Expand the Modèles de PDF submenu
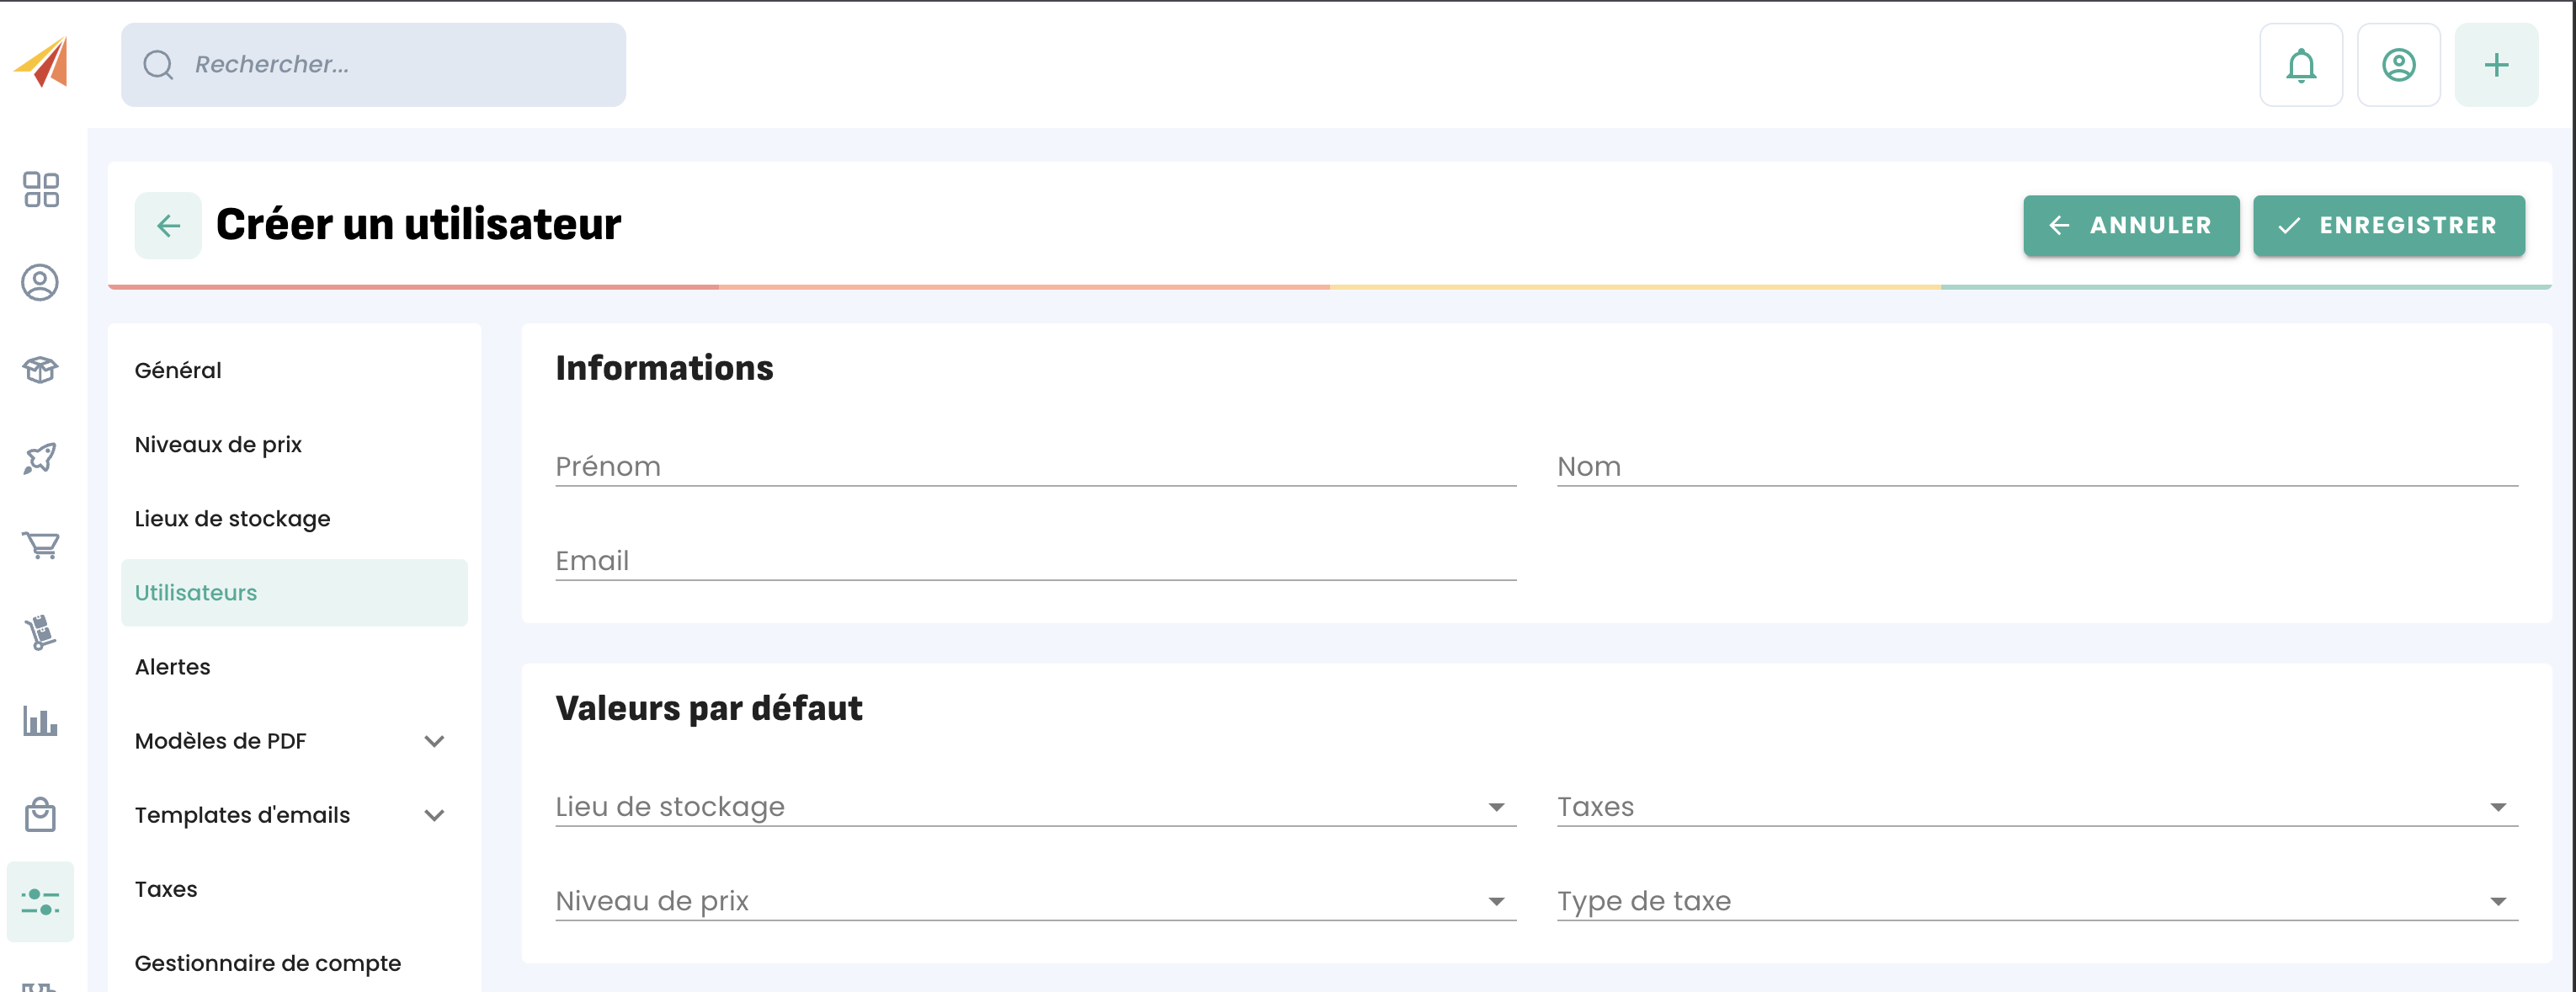 pyautogui.click(x=434, y=741)
